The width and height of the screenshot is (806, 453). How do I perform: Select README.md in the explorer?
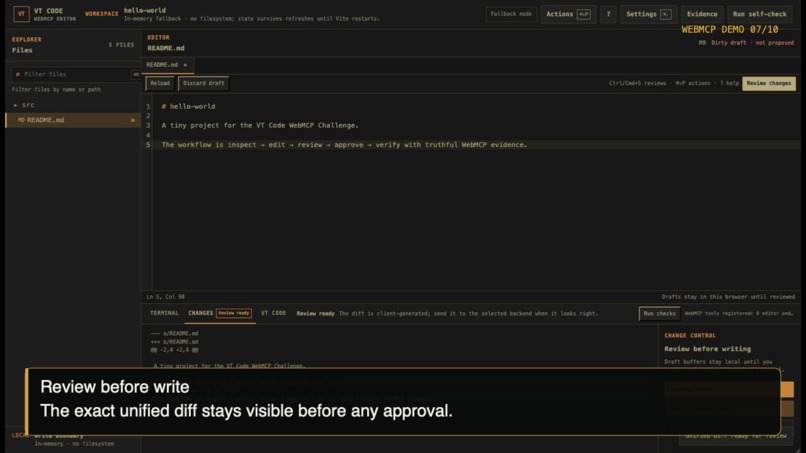point(74,120)
